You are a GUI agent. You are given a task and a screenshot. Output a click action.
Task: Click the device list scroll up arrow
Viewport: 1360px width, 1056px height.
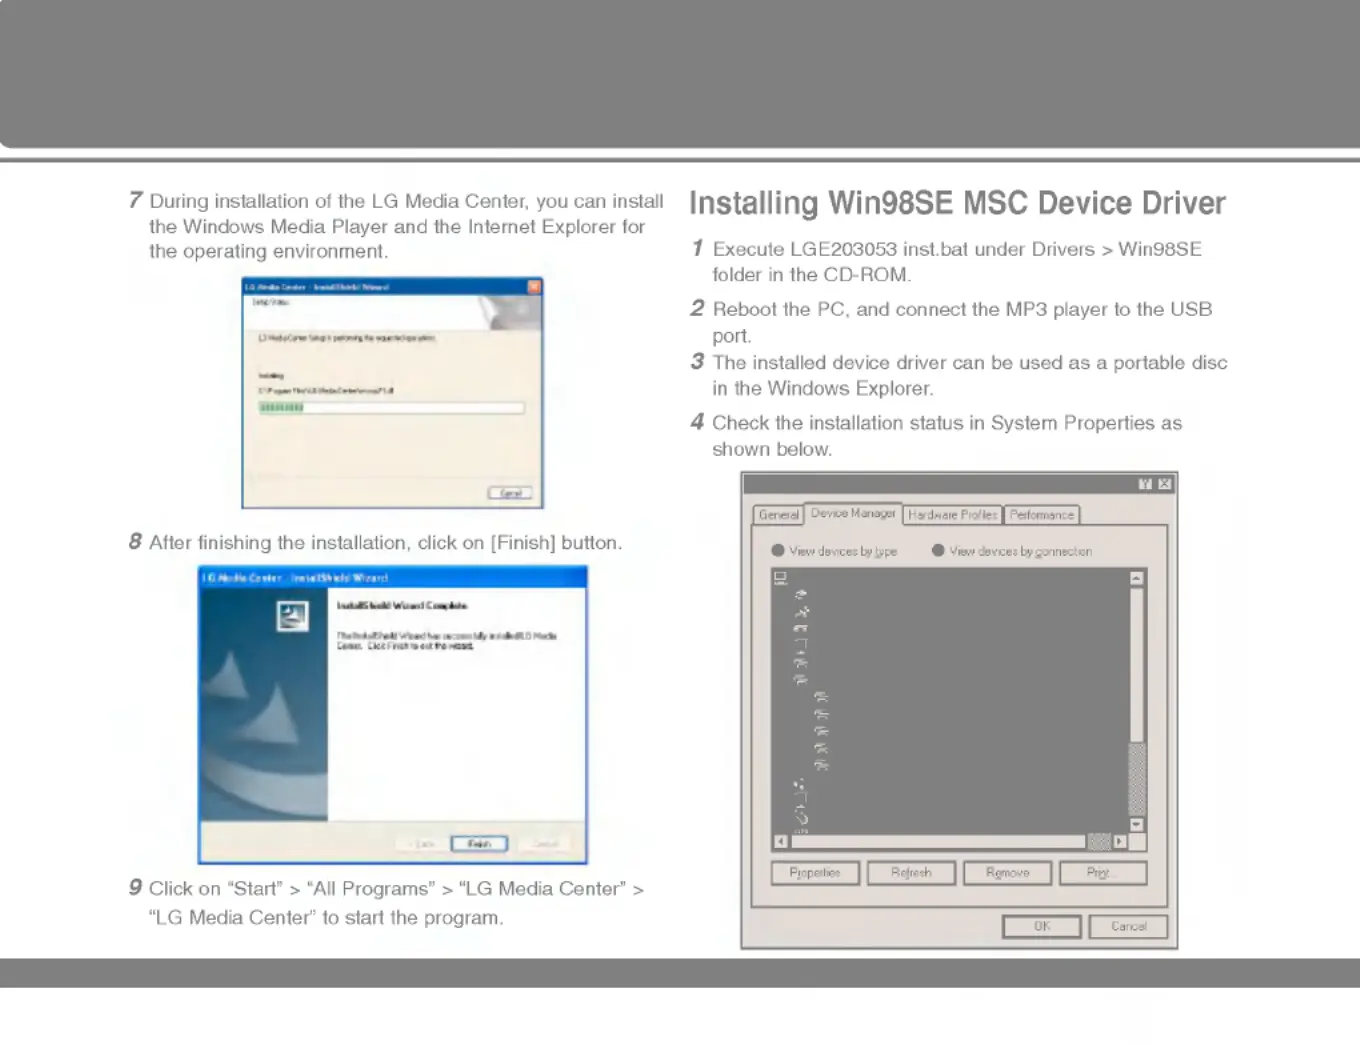pyautogui.click(x=1136, y=578)
